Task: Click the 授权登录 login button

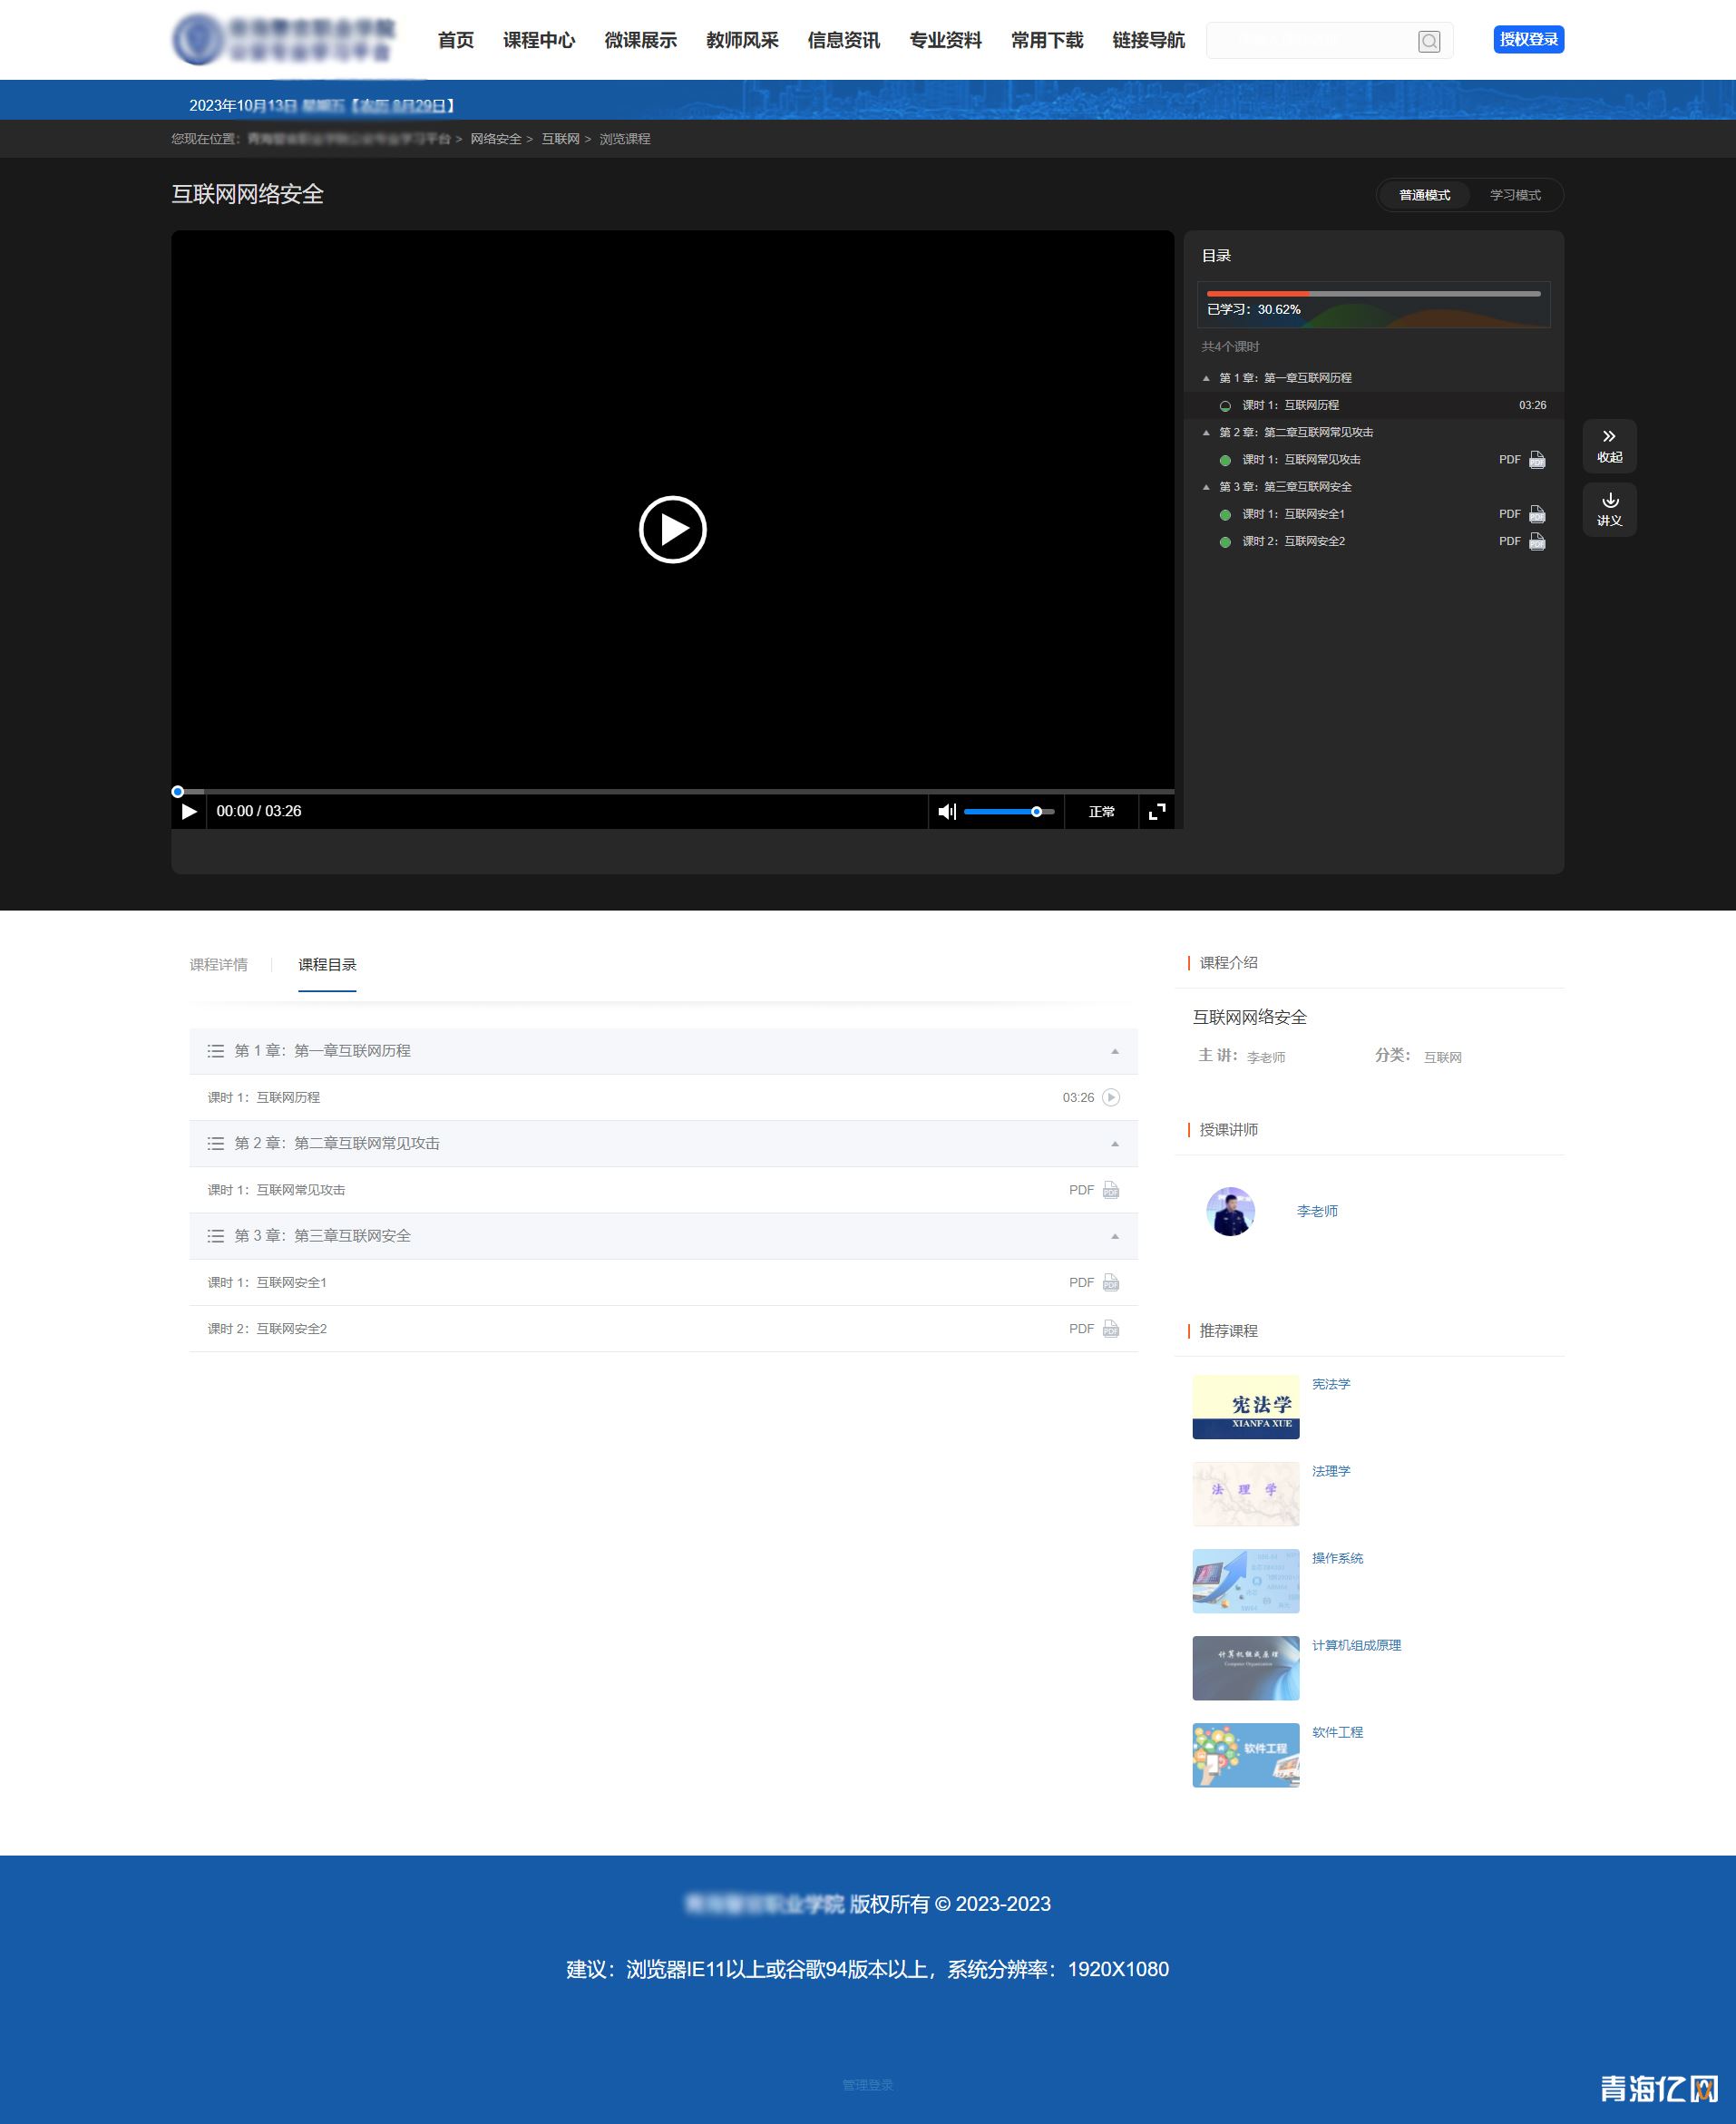Action: tap(1527, 39)
